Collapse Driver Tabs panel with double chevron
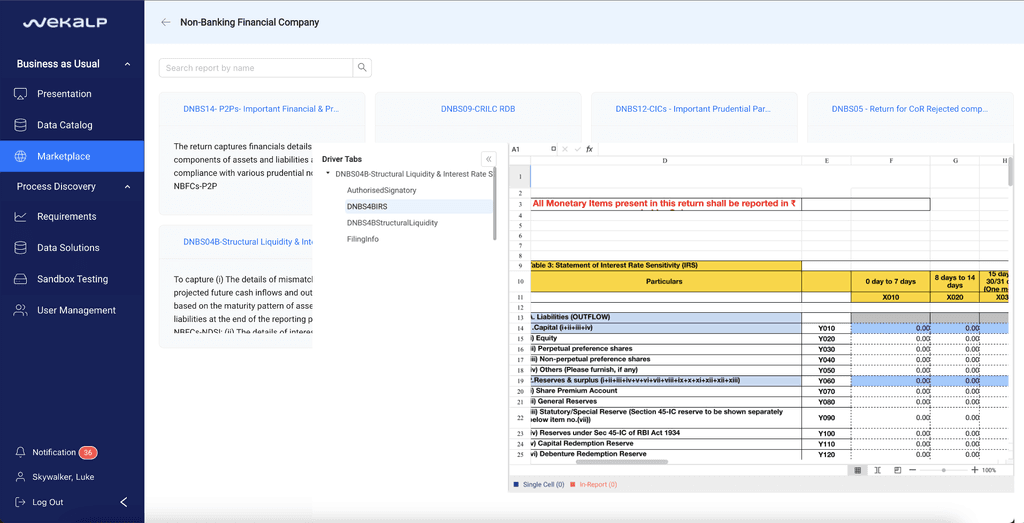 [x=488, y=159]
